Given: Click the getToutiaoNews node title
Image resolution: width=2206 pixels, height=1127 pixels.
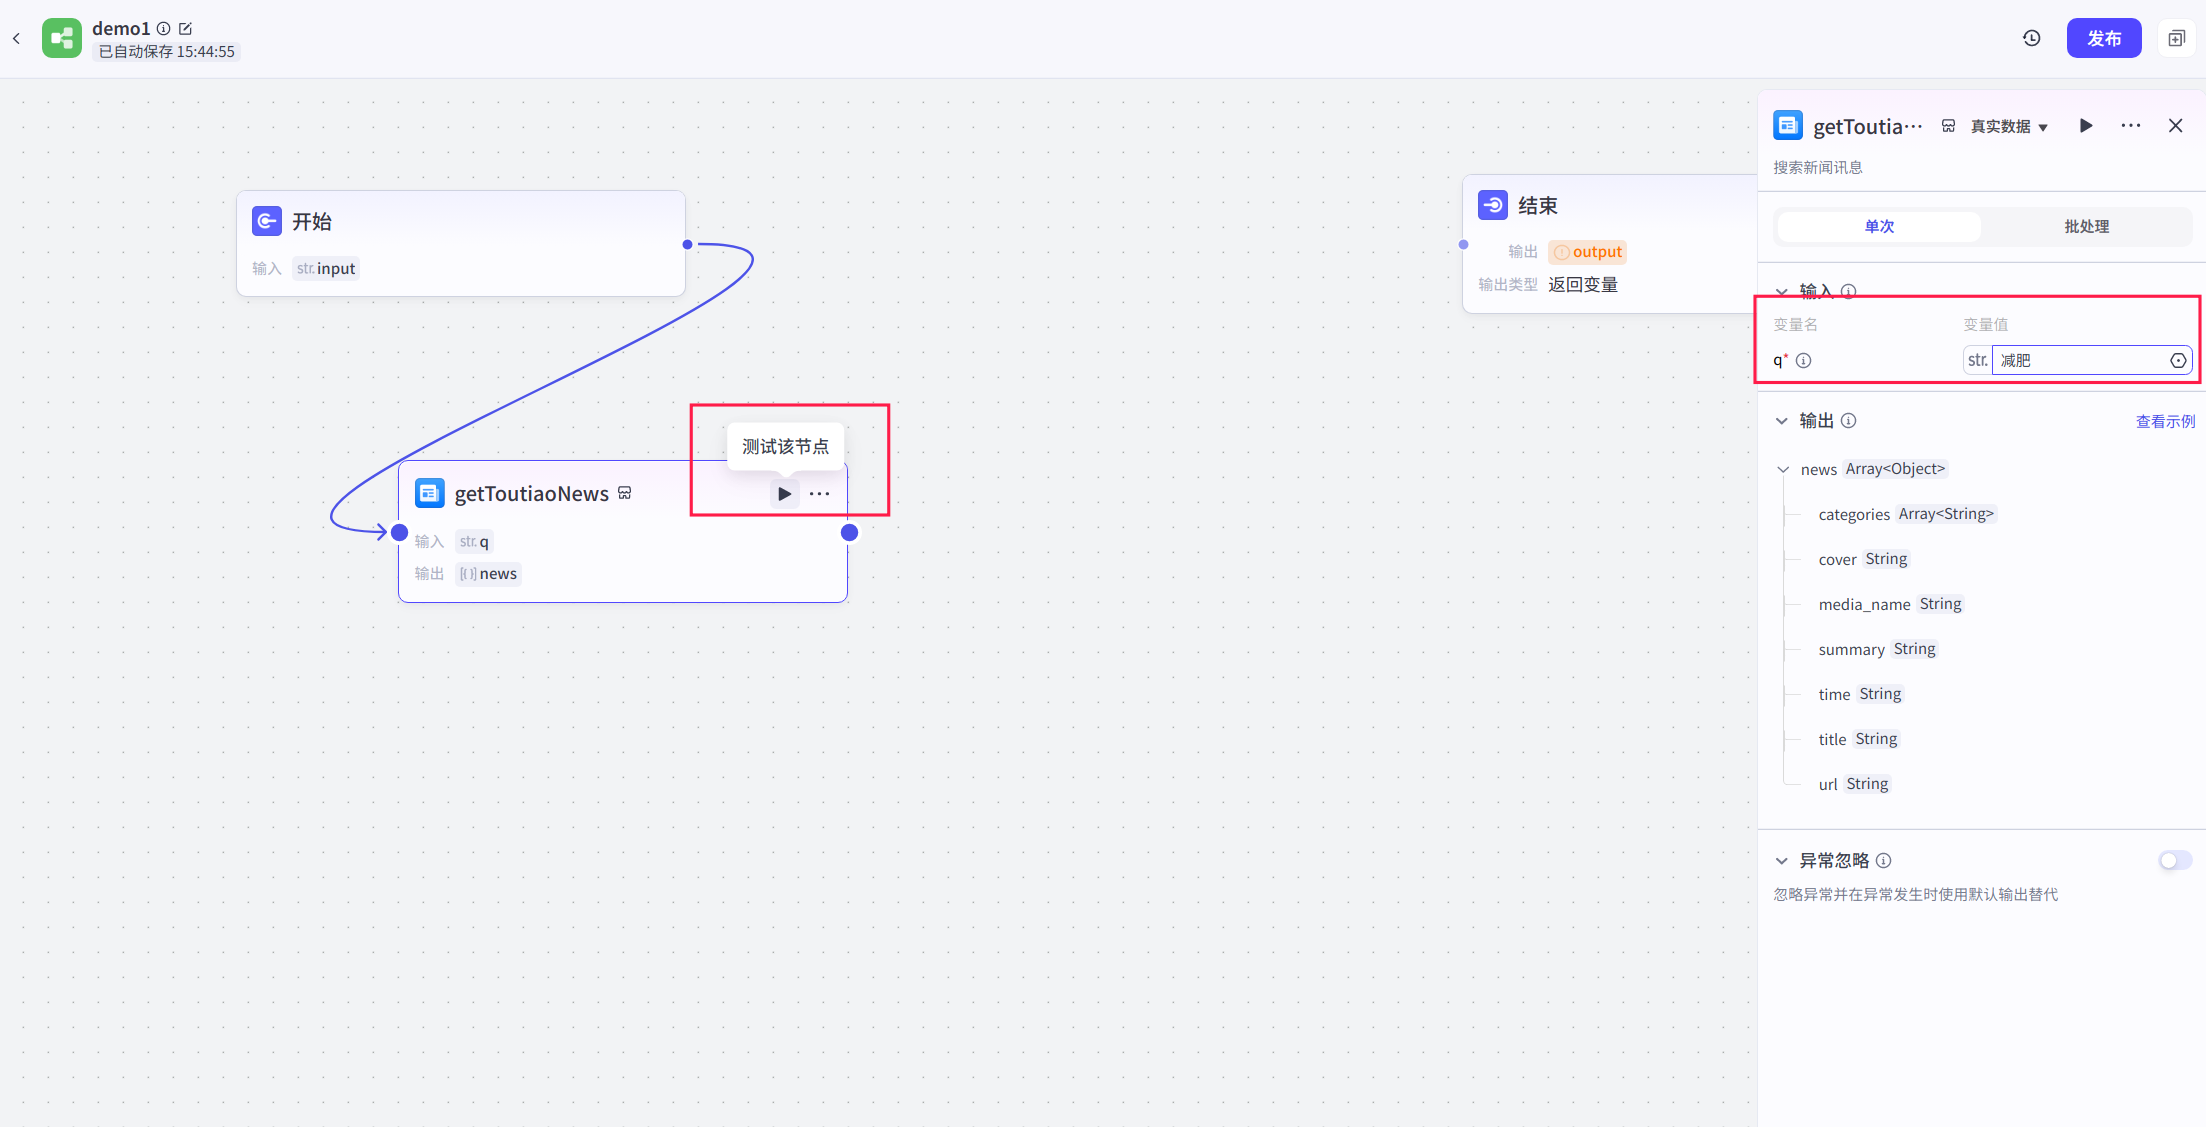Looking at the screenshot, I should click(x=532, y=493).
